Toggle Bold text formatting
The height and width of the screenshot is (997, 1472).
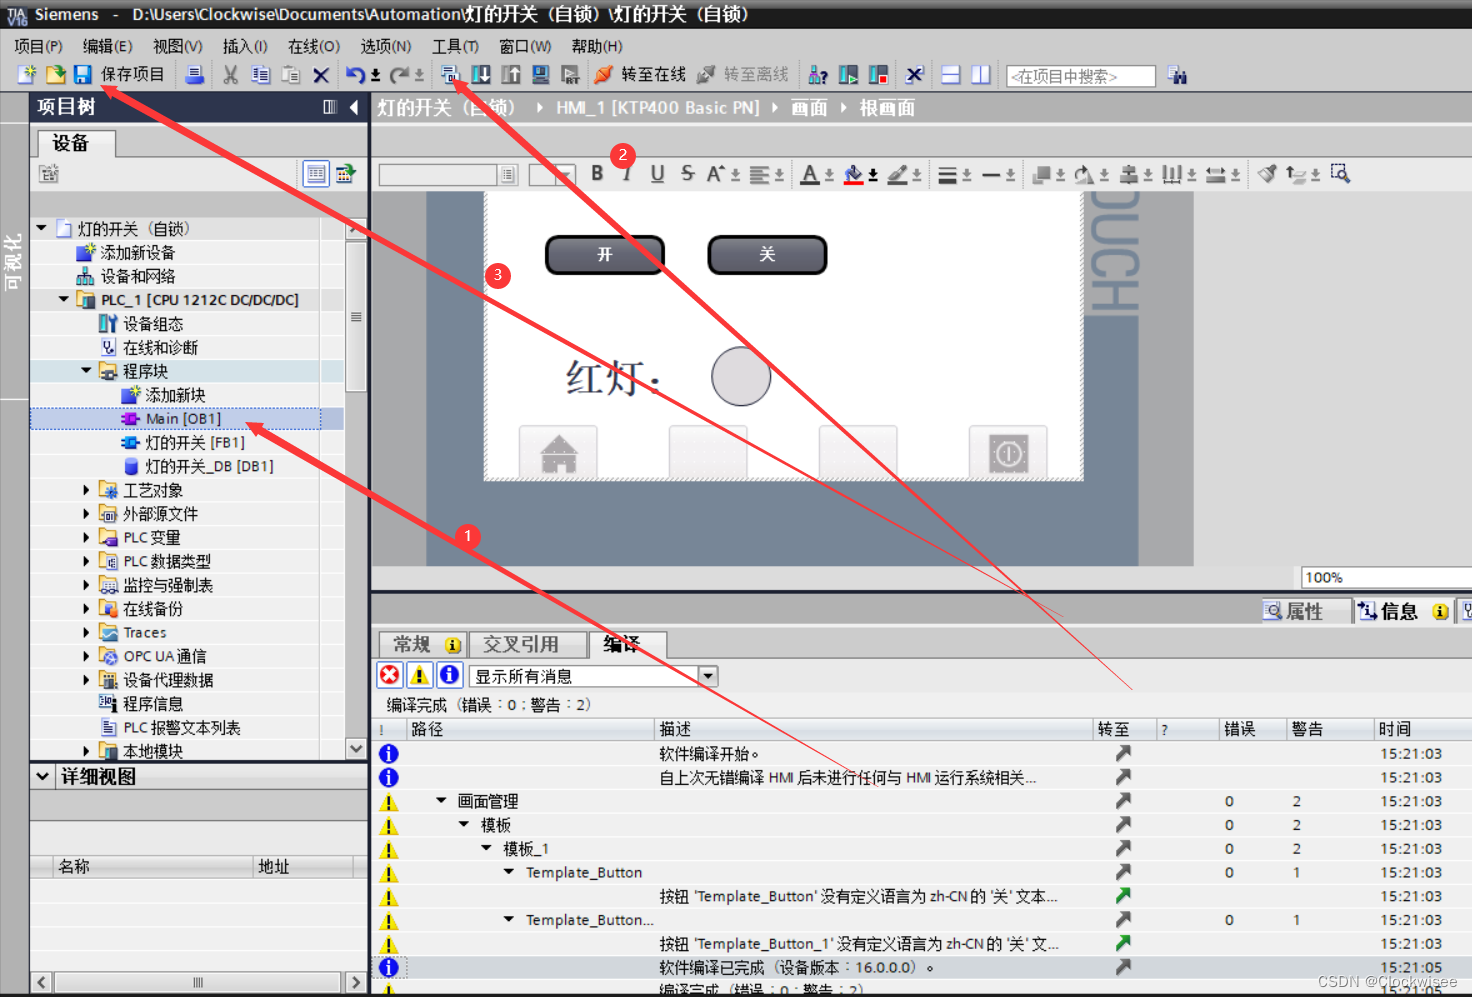tap(597, 173)
